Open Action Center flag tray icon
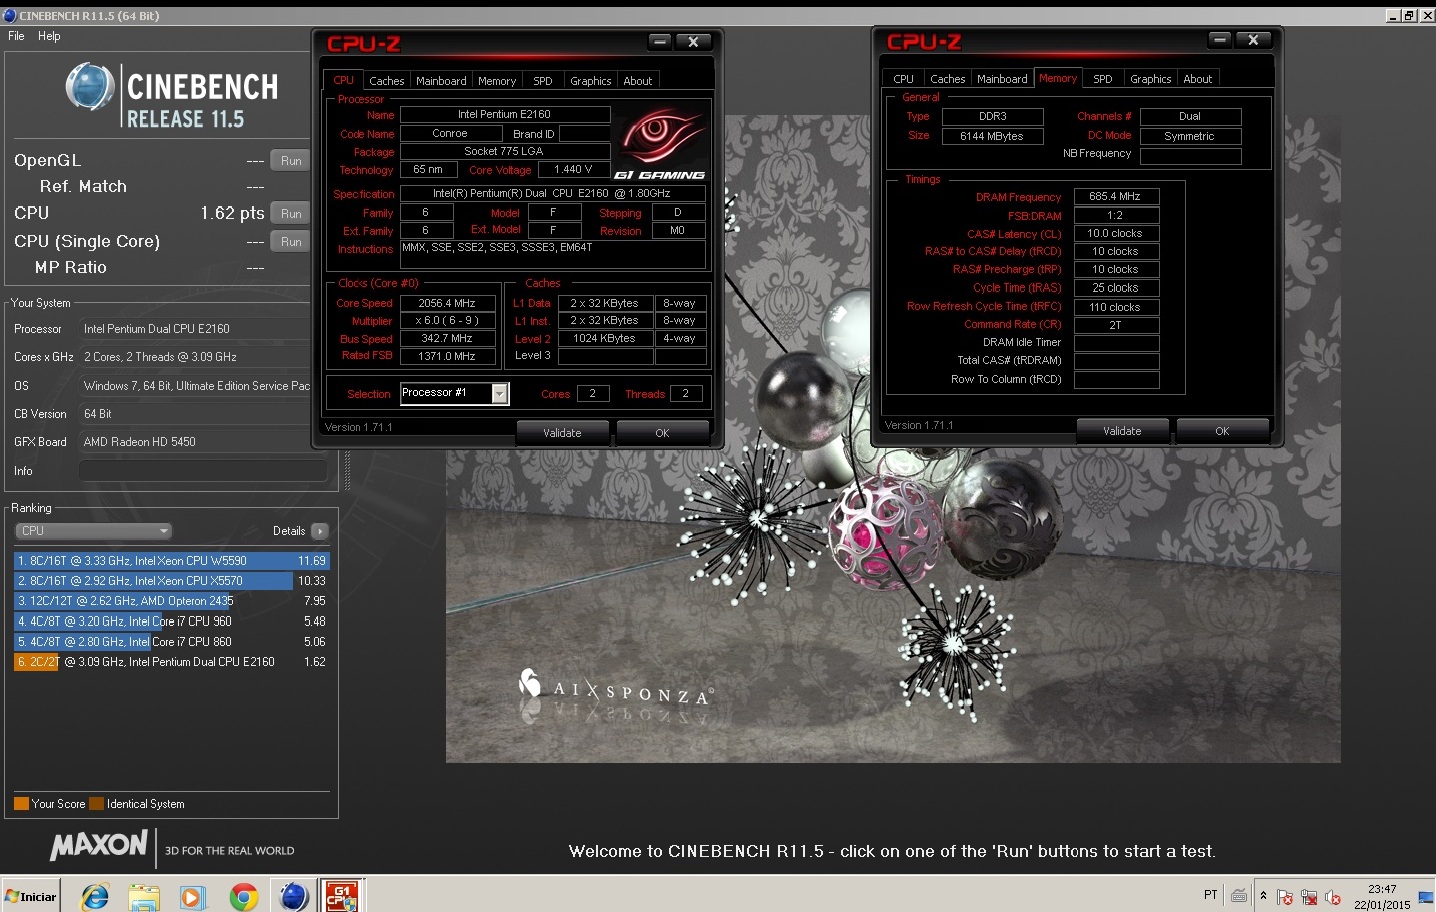Viewport: 1436px width, 912px height. click(1286, 897)
